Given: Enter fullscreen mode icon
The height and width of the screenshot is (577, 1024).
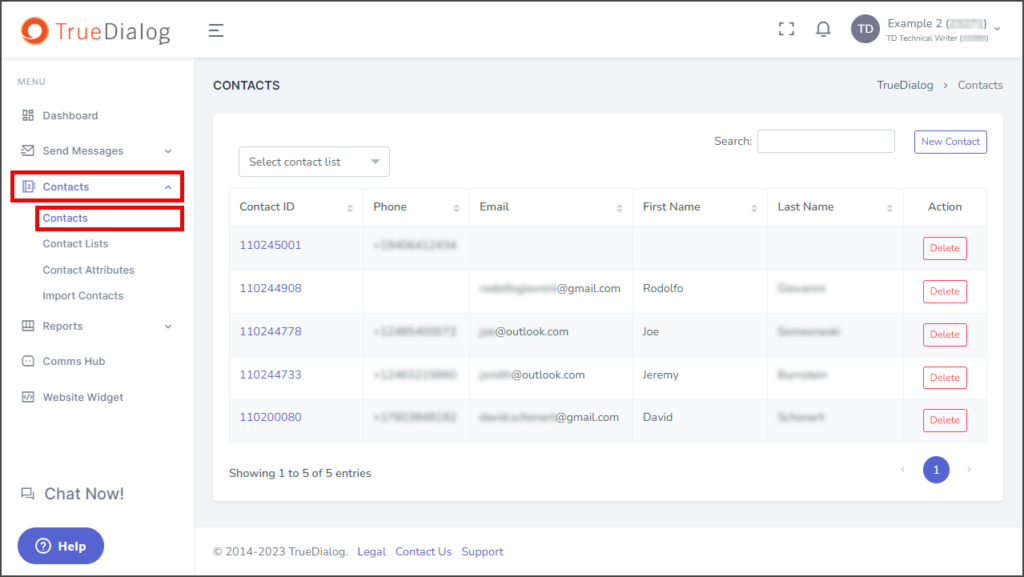Looking at the screenshot, I should coord(786,29).
